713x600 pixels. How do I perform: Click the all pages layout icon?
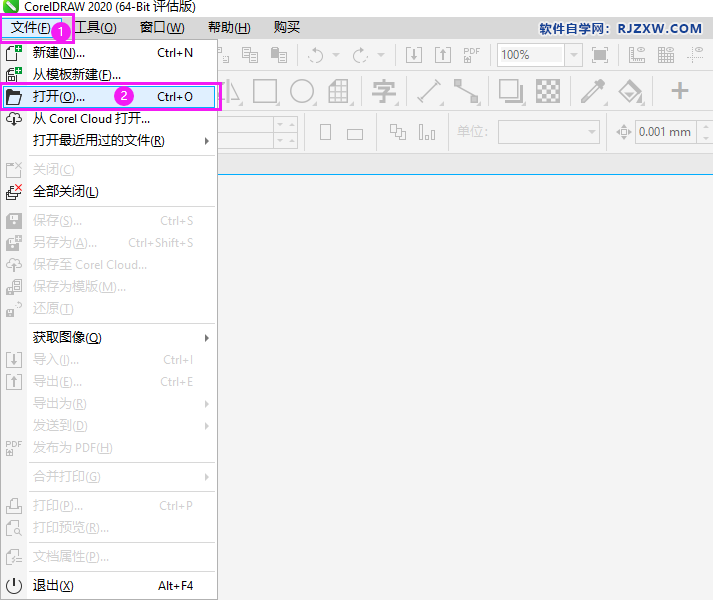pos(398,132)
